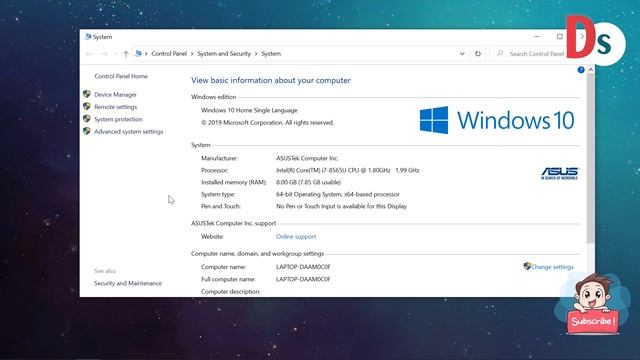Open Remote settings link

pyautogui.click(x=116, y=107)
